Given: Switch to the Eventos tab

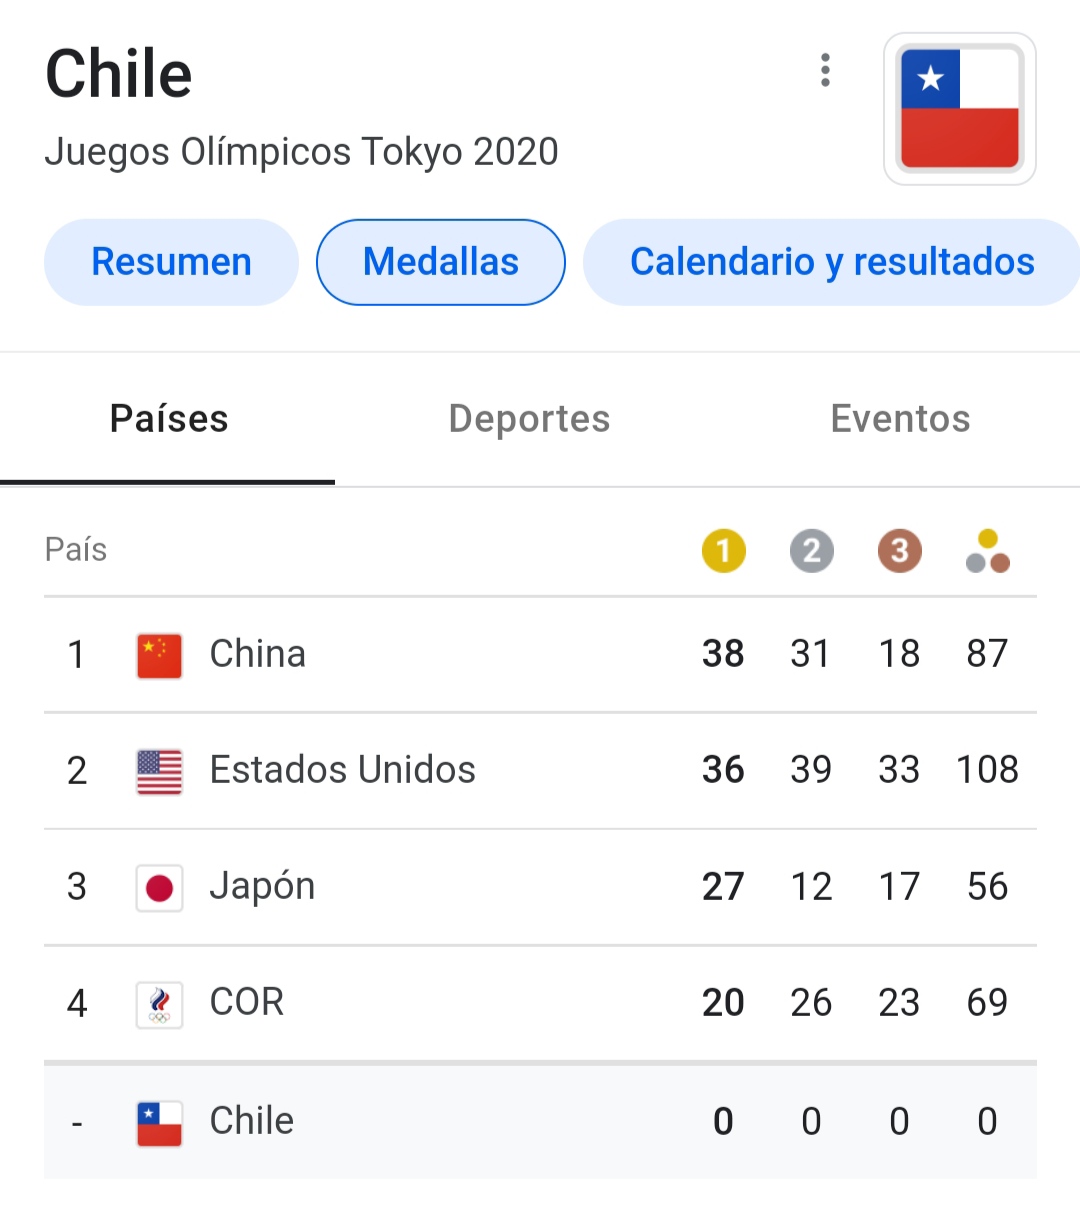Looking at the screenshot, I should (900, 419).
